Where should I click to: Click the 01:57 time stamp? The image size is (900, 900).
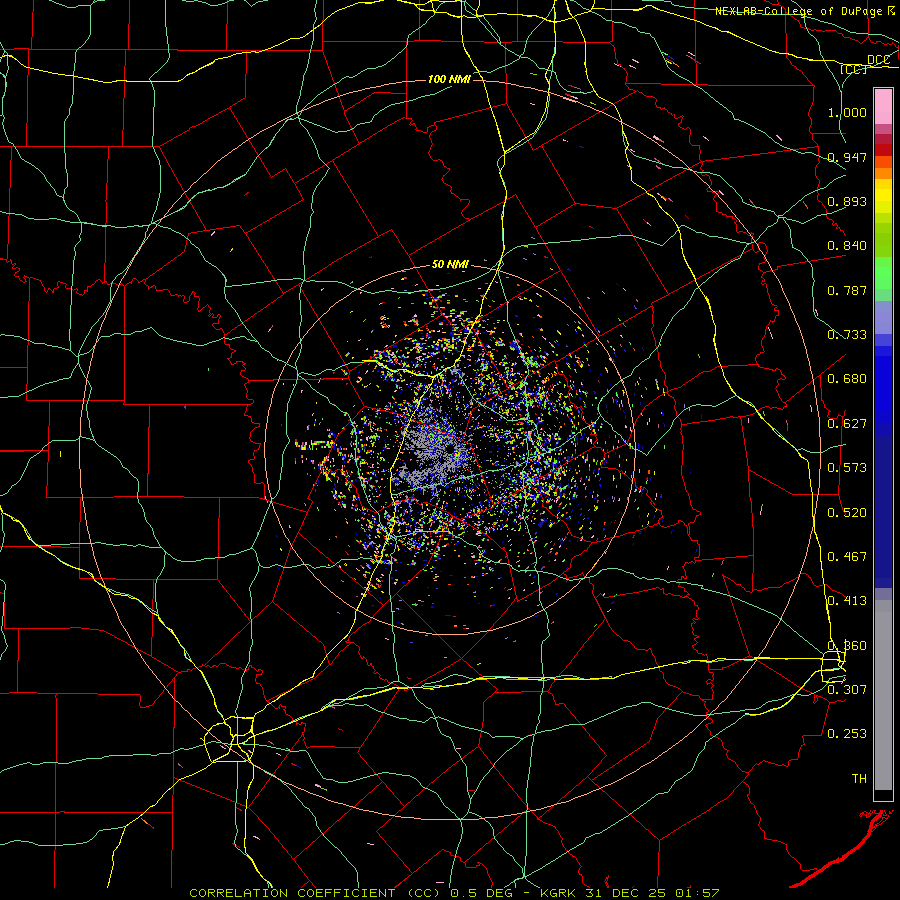pyautogui.click(x=697, y=893)
